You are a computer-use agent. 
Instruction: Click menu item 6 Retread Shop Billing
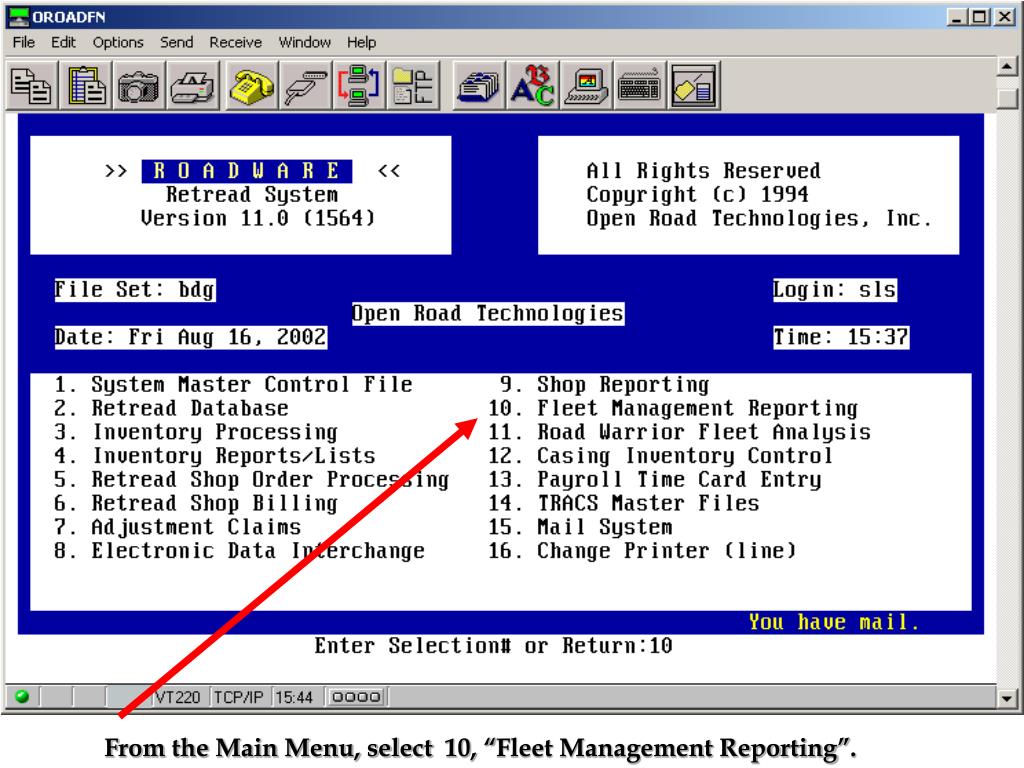tap(196, 503)
